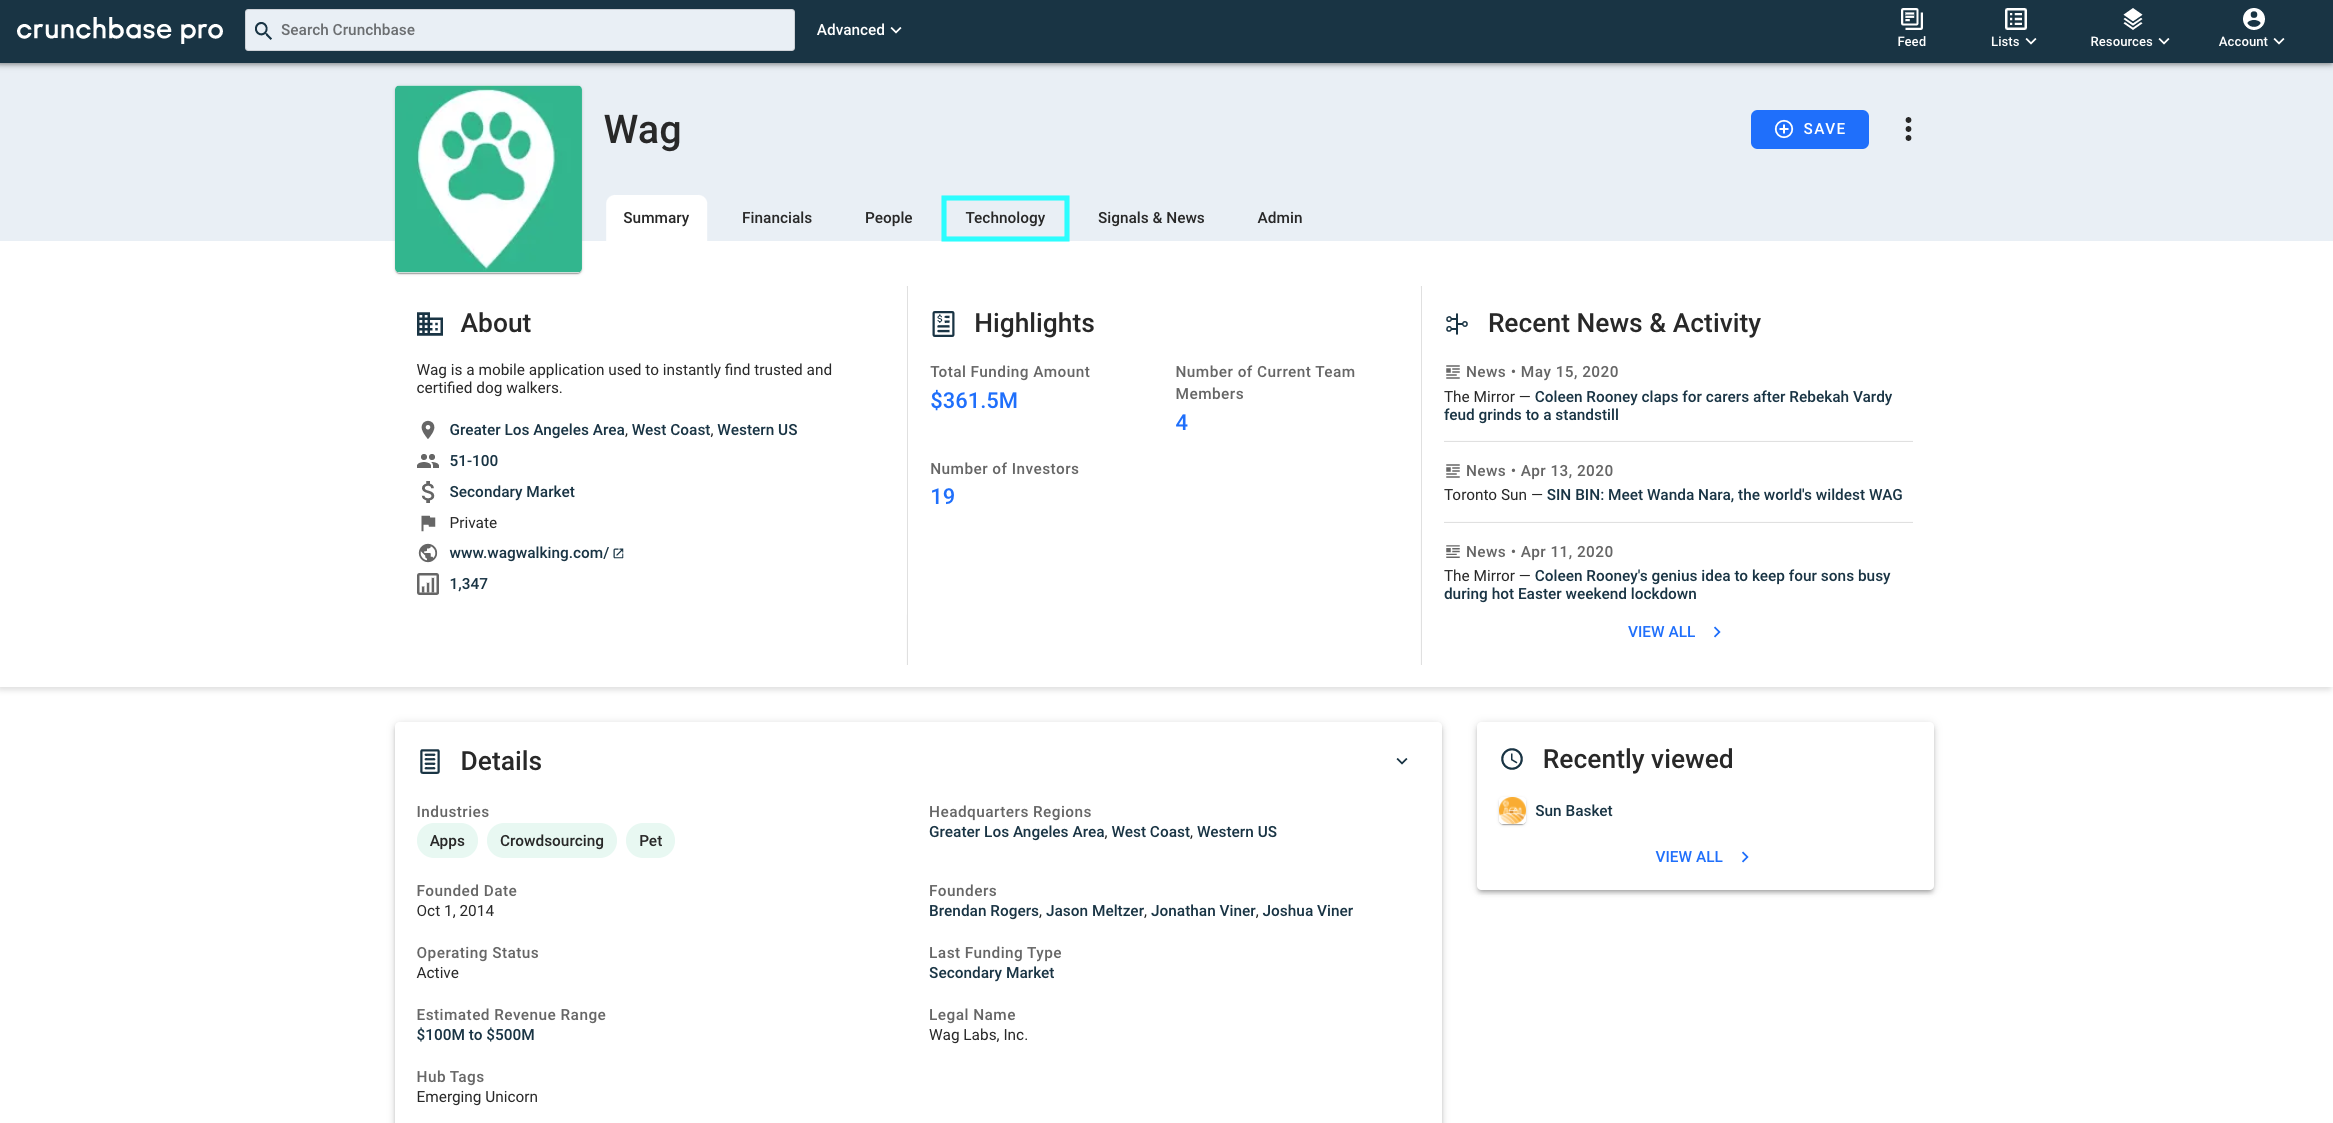The image size is (2333, 1123).
Task: Click the dollar sign funding icon
Action: pos(428,492)
